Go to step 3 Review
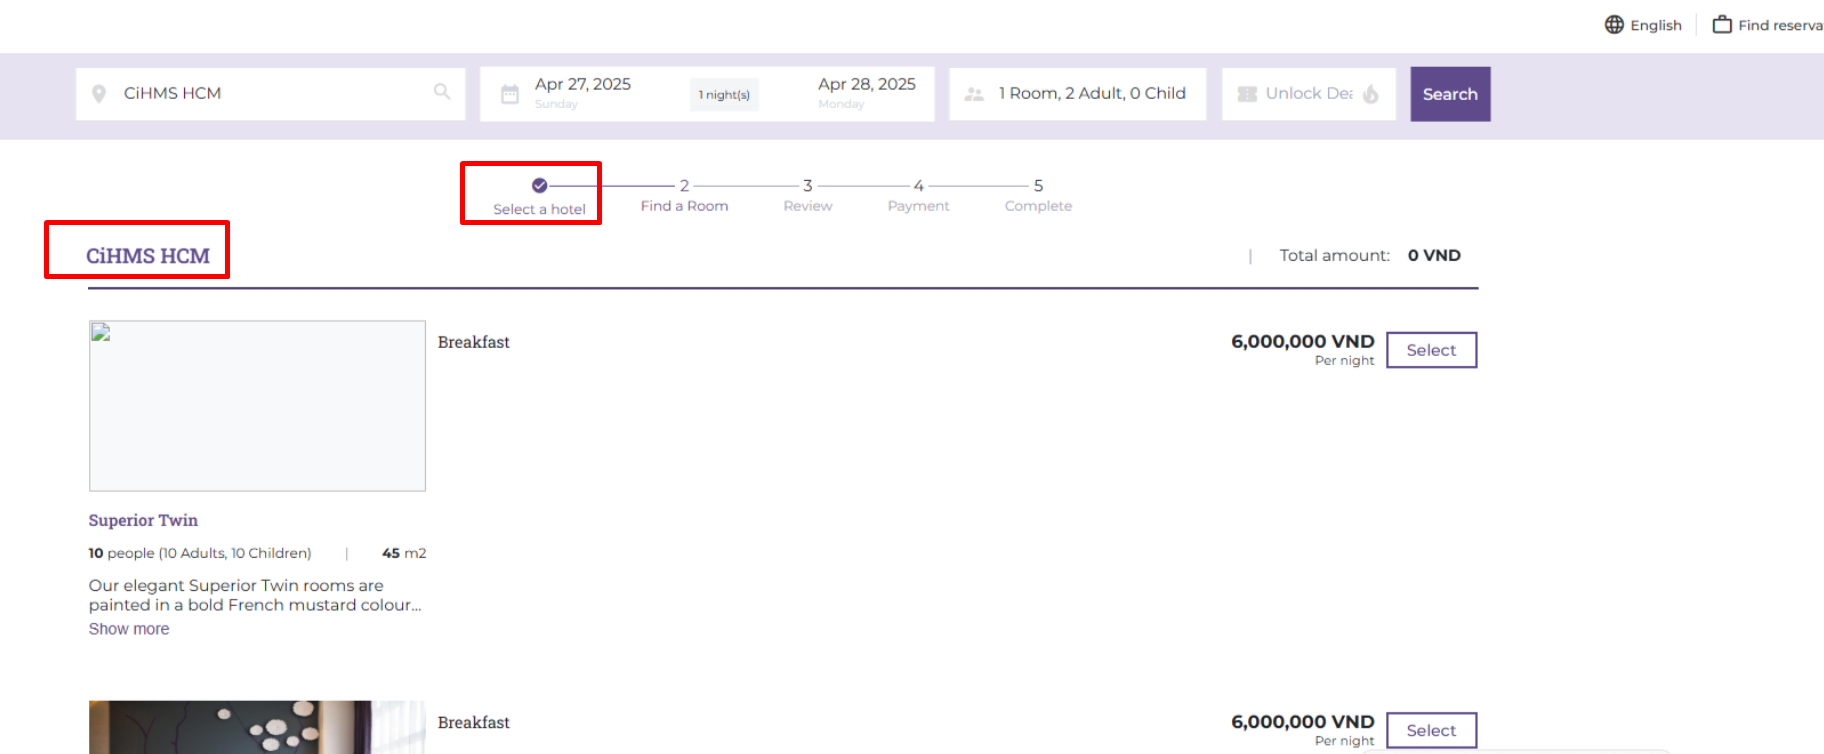 click(807, 196)
